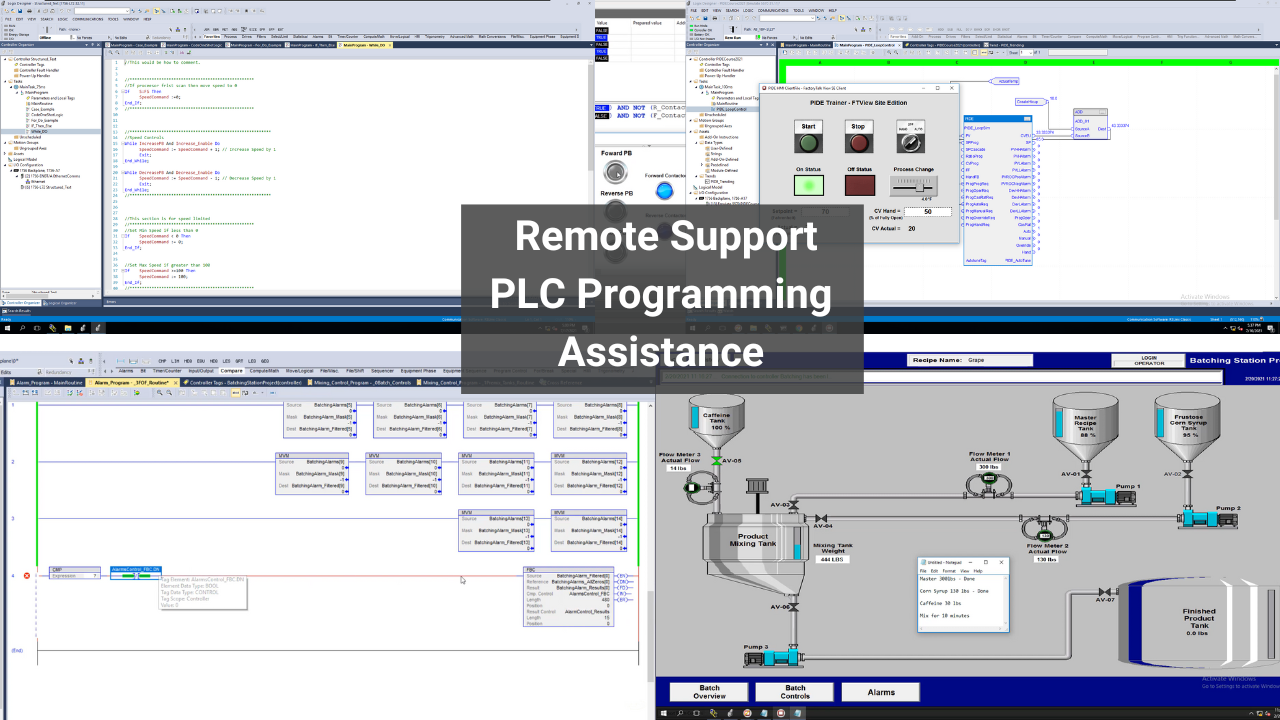Image resolution: width=1280 pixels, height=720 pixels.
Task: Open taskbar search beside the batching HMI Start button
Action: tap(680, 714)
